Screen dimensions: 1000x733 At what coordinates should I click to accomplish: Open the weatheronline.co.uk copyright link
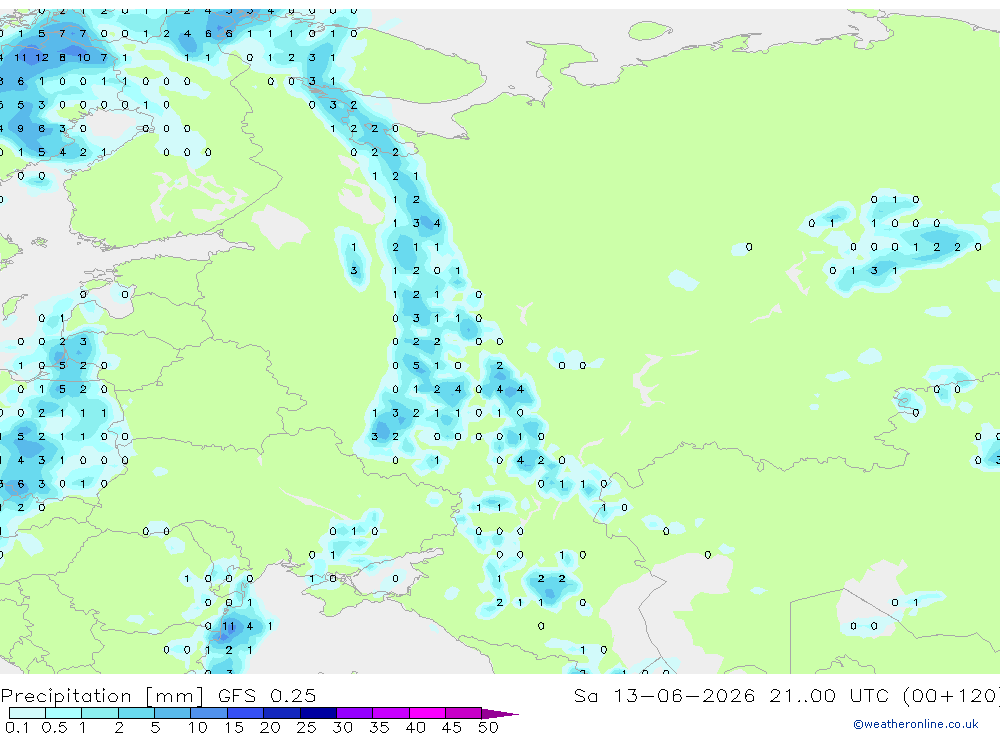click(x=915, y=724)
